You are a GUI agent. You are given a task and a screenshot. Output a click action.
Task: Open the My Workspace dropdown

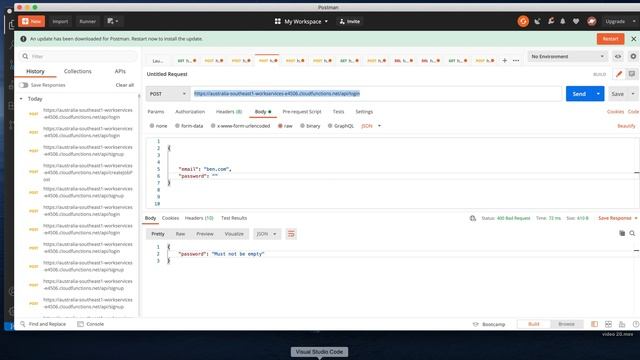301,21
